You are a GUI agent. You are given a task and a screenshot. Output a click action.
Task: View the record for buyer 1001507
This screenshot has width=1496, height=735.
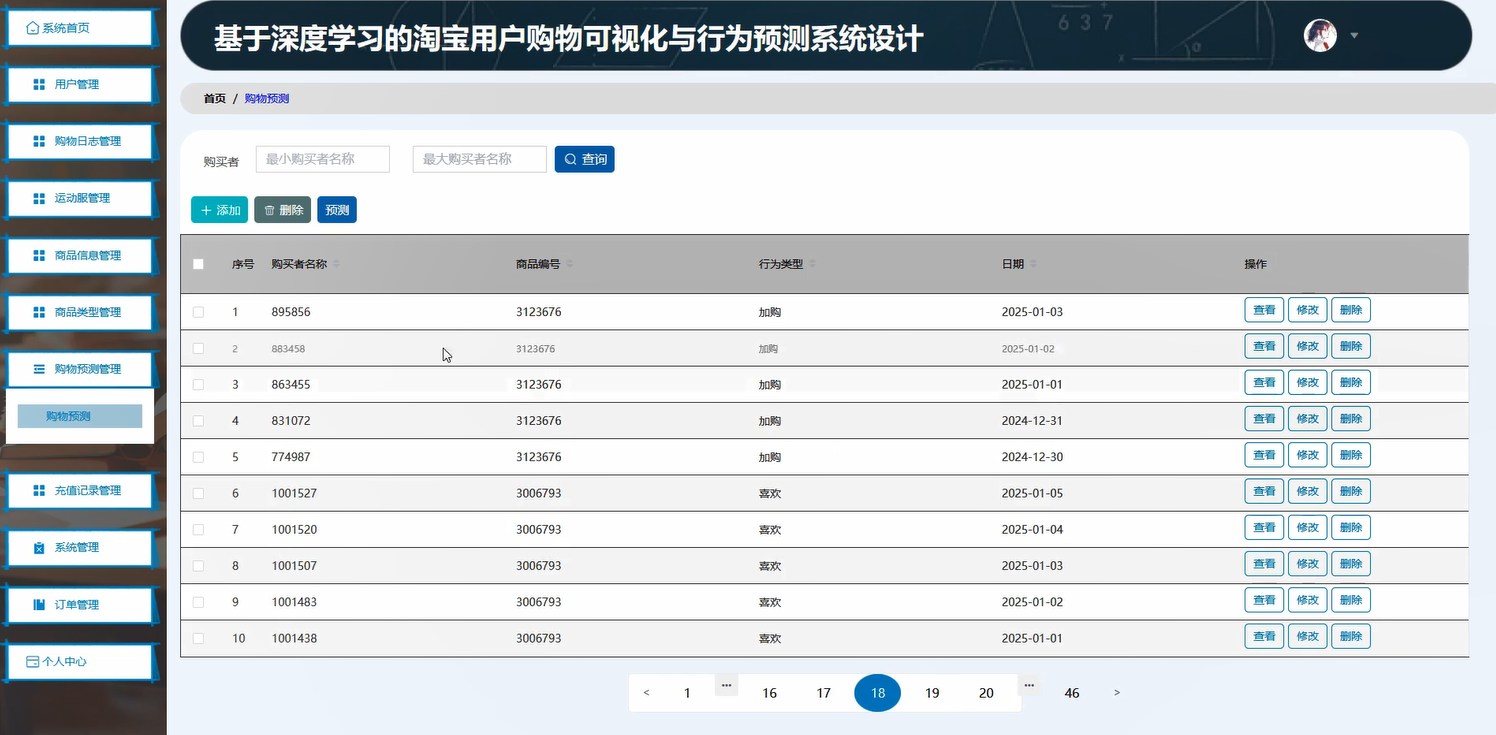click(1264, 564)
